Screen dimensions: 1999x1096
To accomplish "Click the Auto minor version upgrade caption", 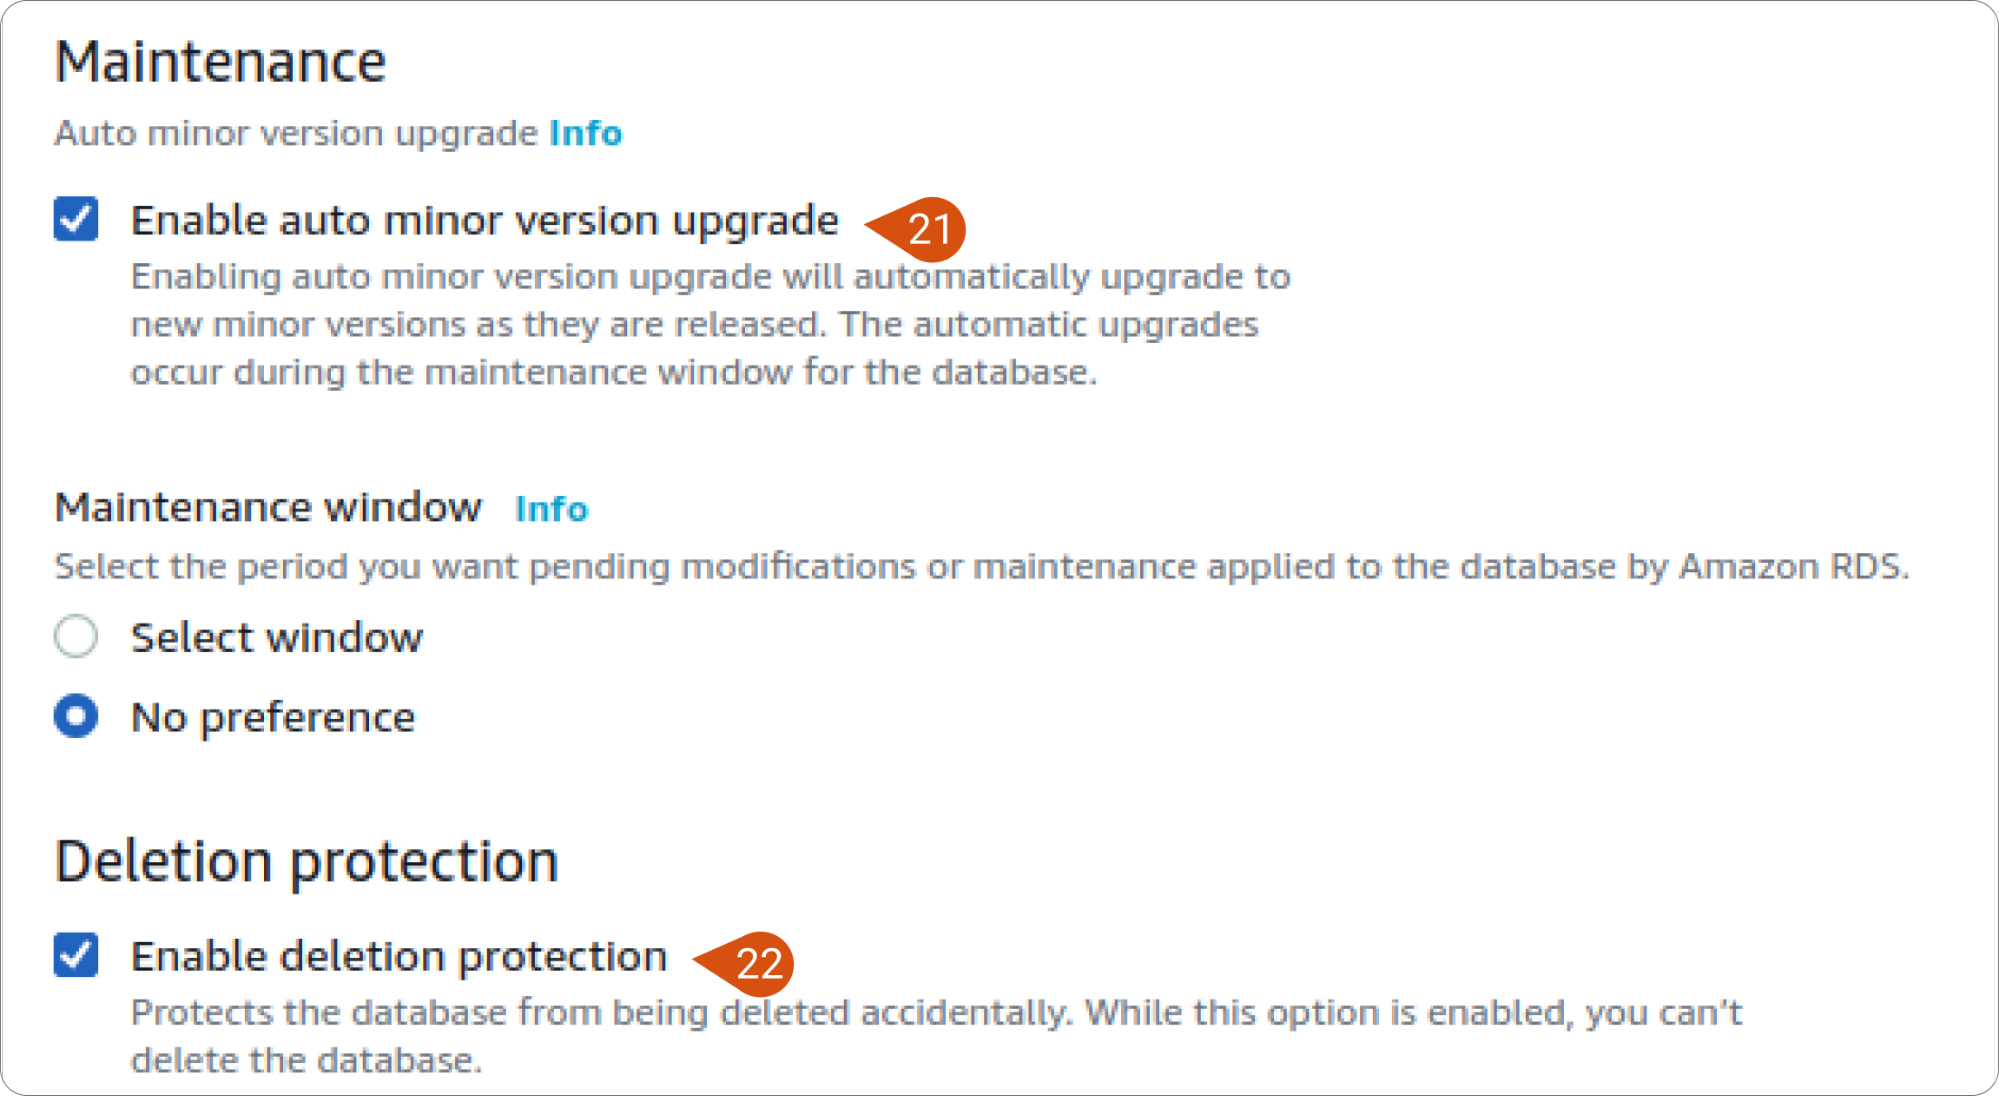I will tap(296, 133).
